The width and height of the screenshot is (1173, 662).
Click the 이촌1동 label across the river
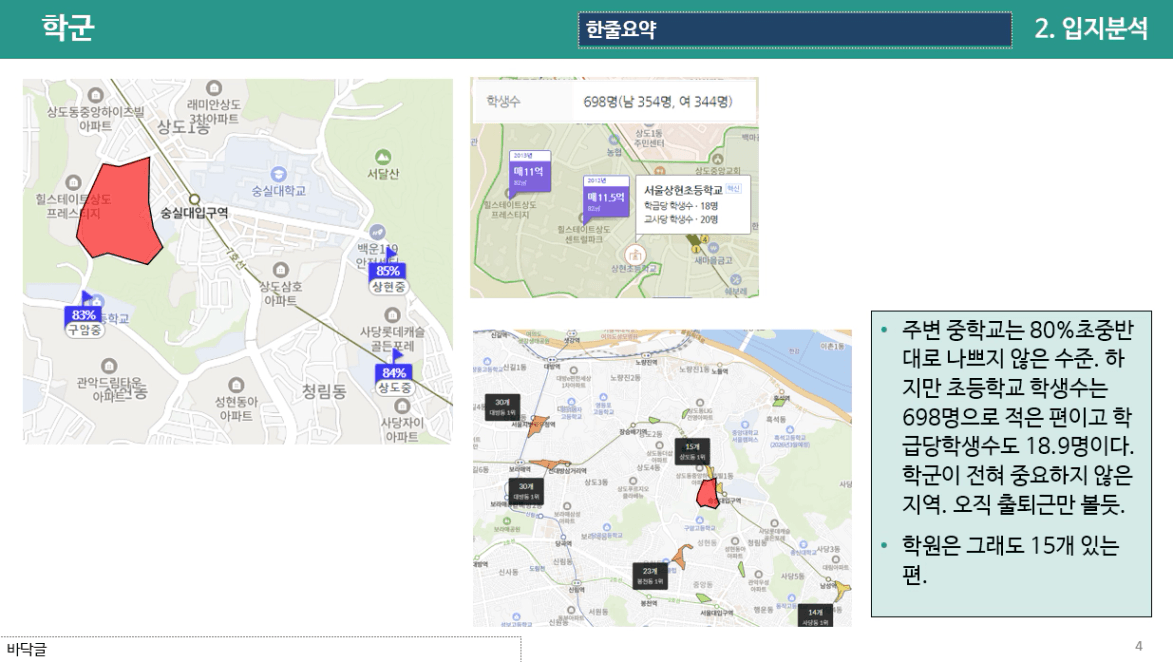(832, 346)
